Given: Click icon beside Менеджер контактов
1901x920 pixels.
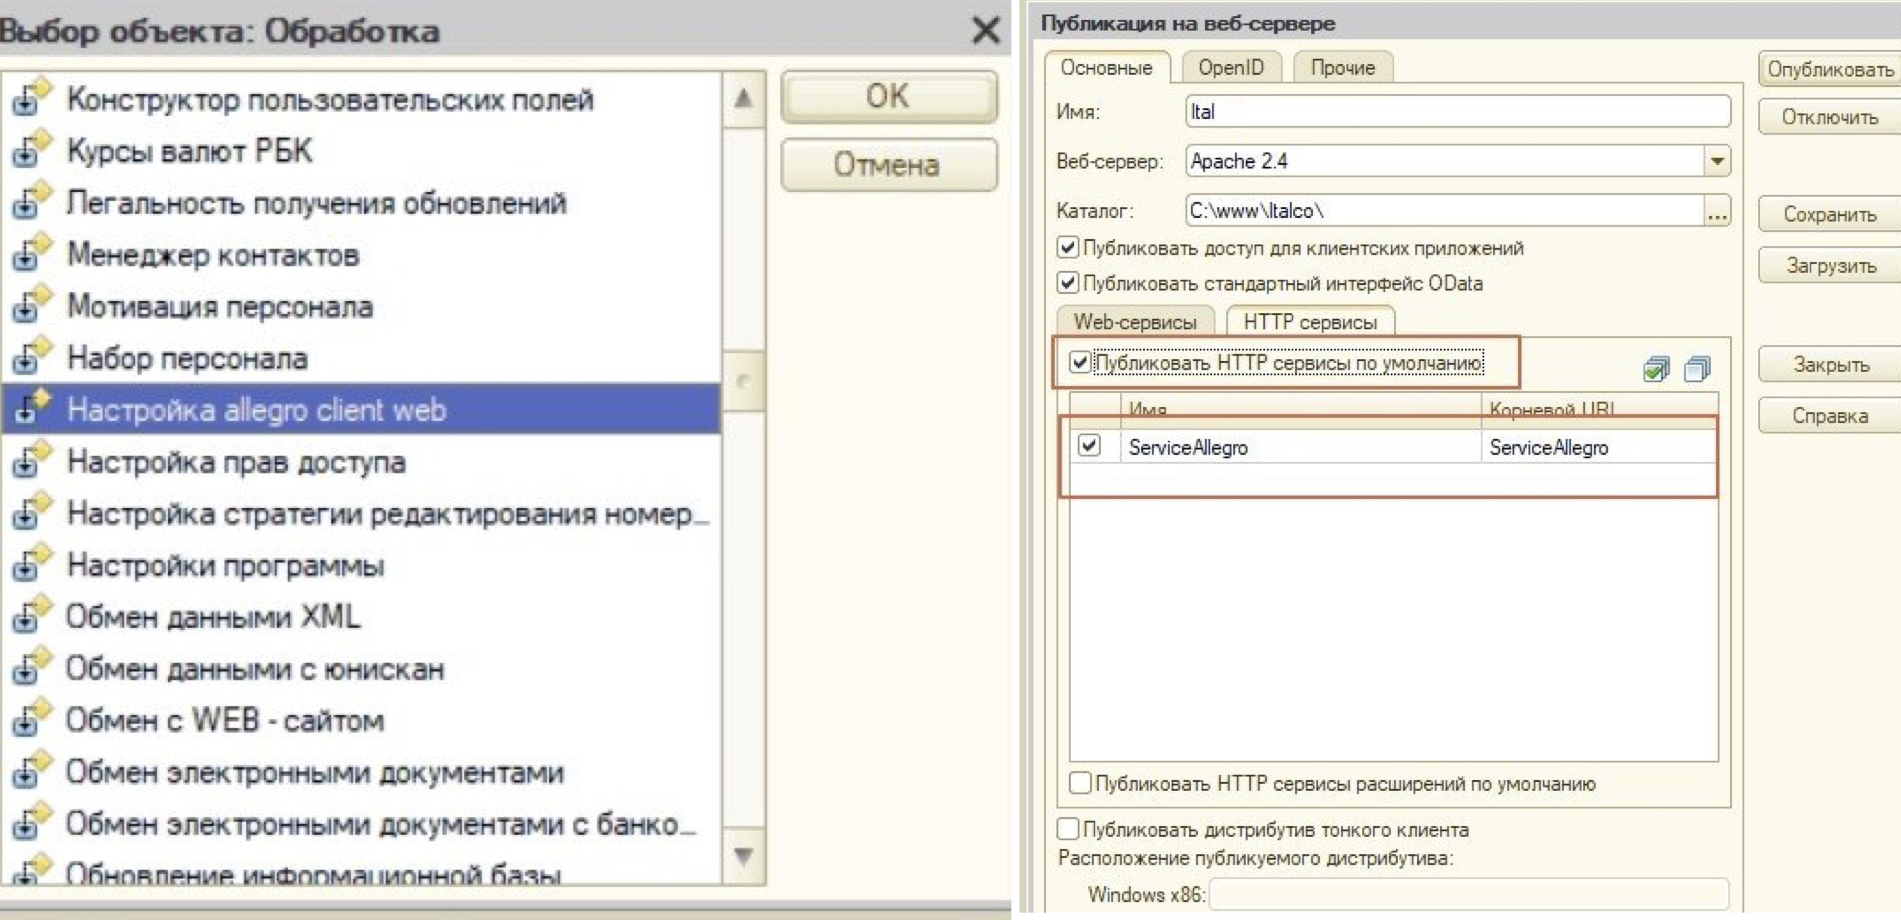Looking at the screenshot, I should coord(31,253).
